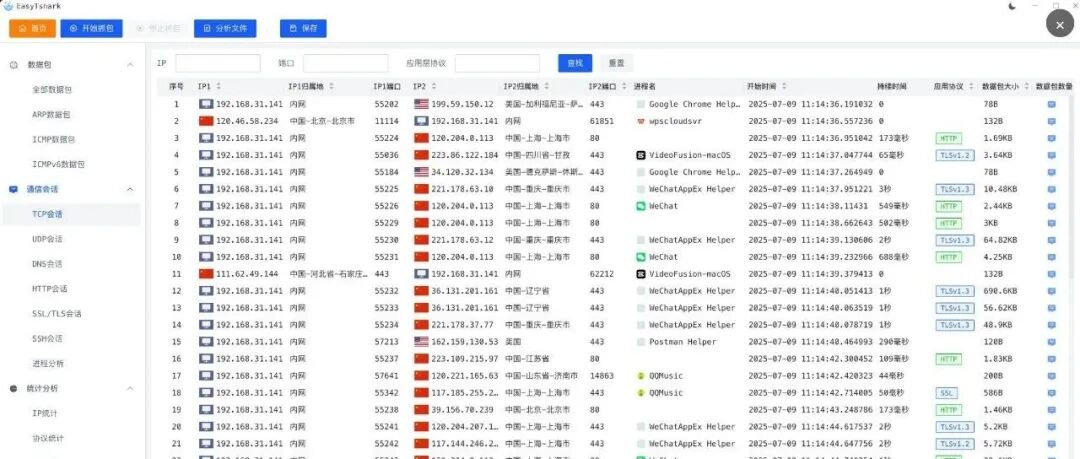The image size is (1080, 459).
Task: View packets icon for row 2
Action: pos(1052,121)
